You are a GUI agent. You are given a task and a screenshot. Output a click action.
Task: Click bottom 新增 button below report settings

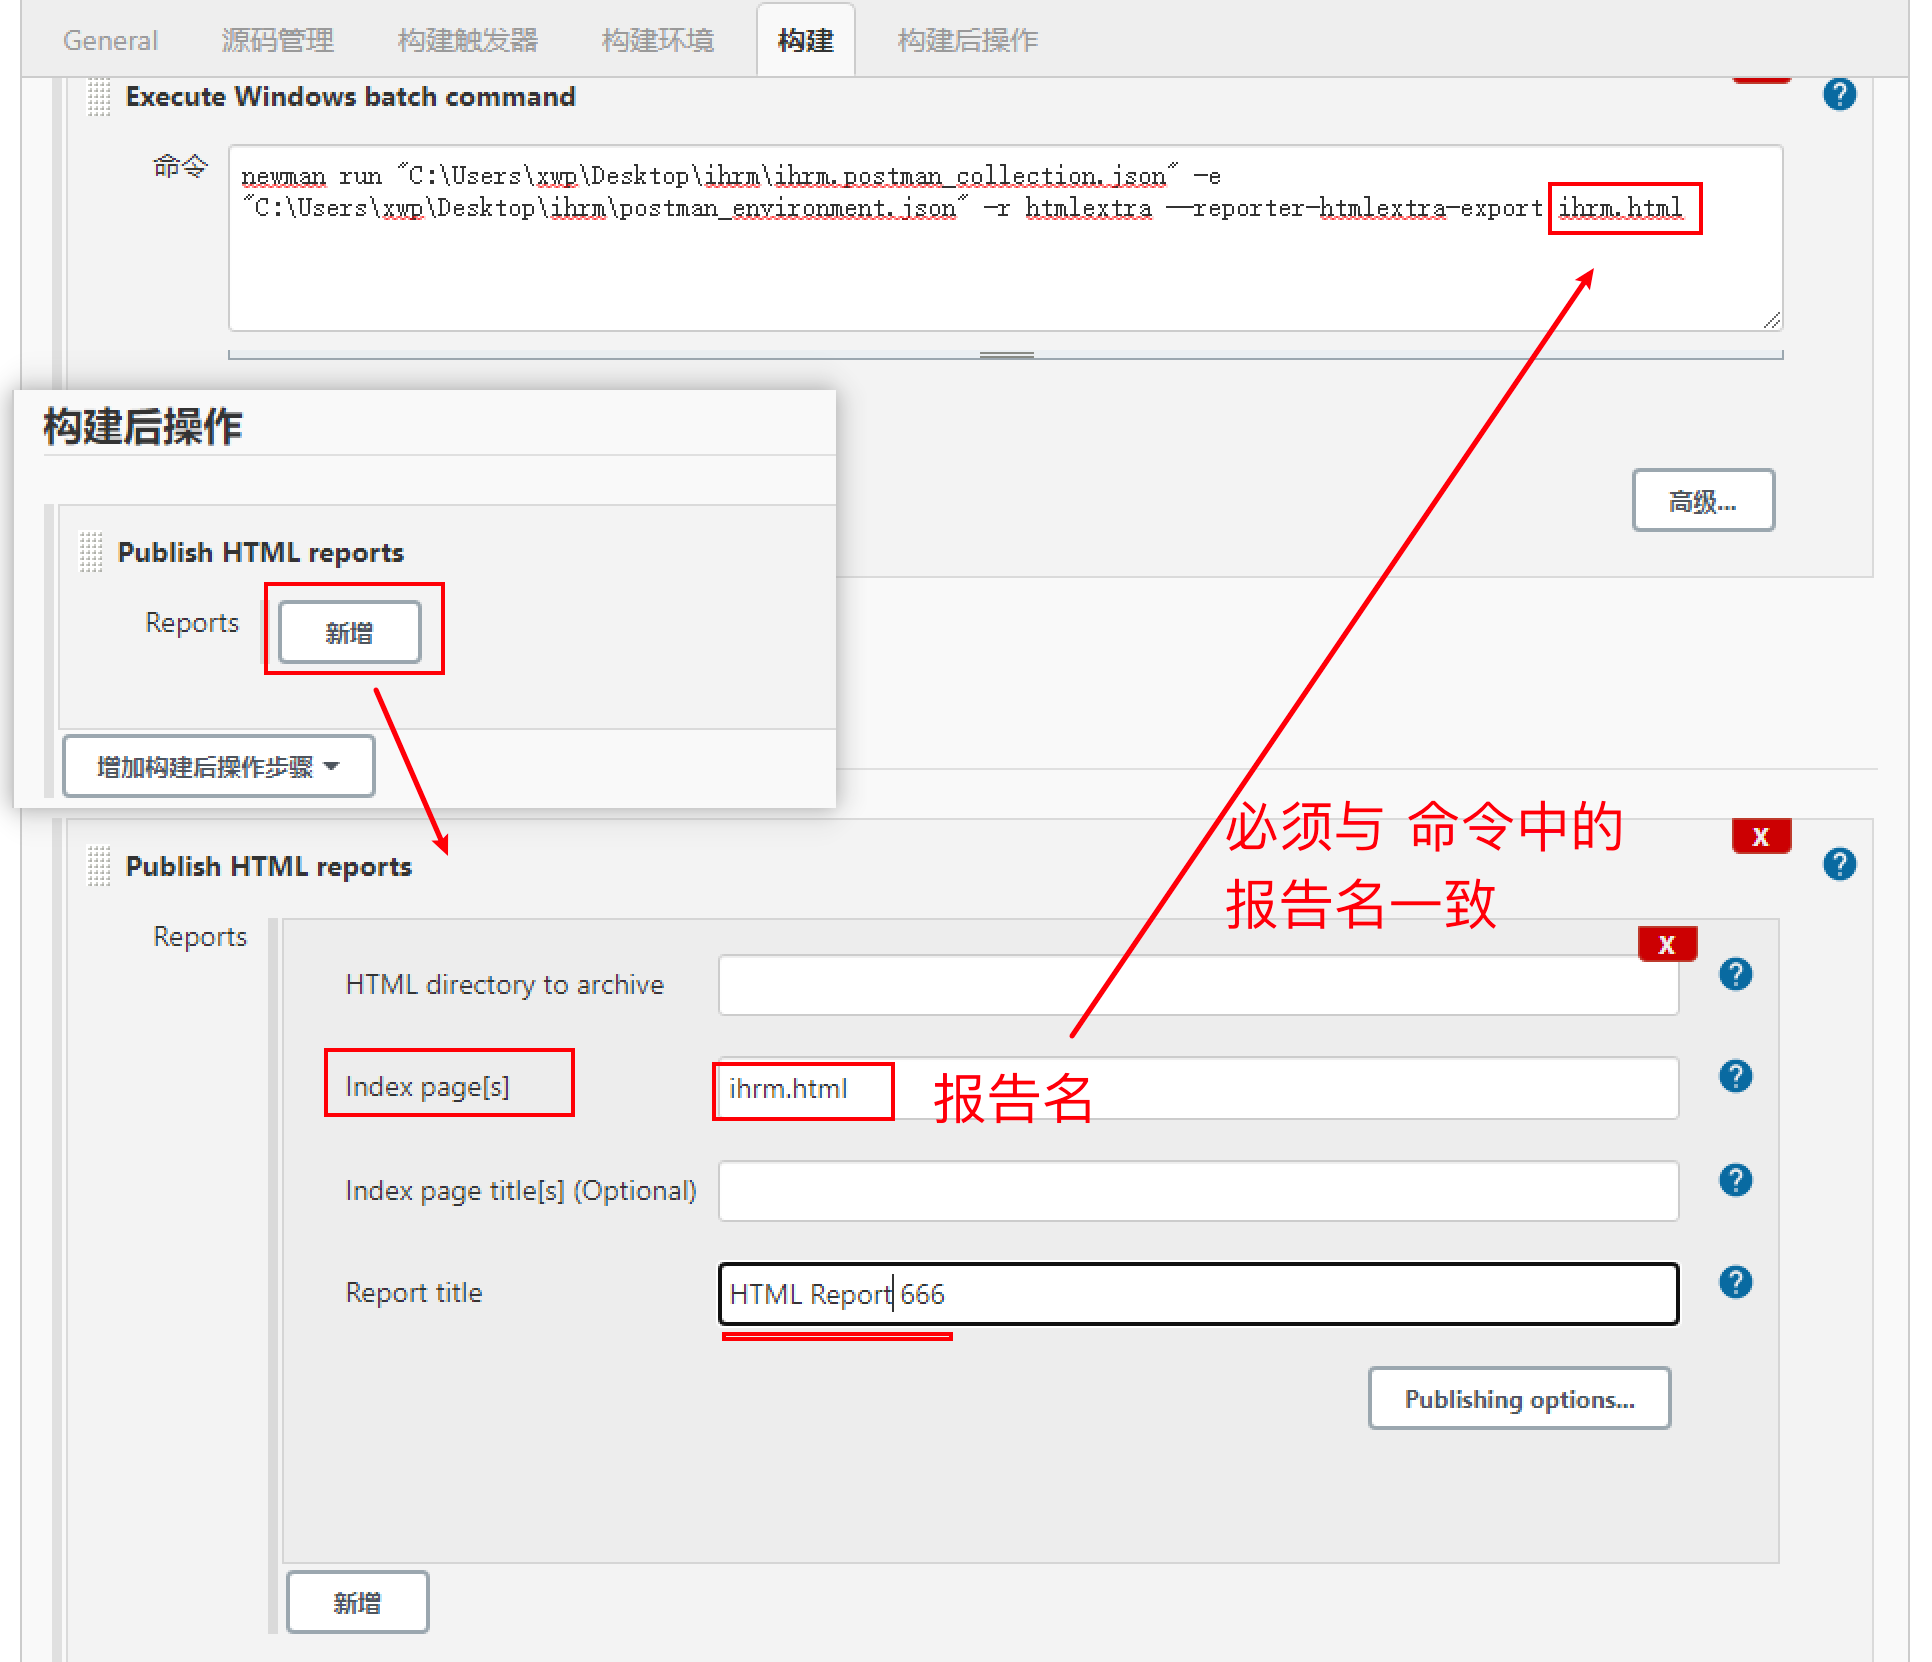tap(357, 1602)
